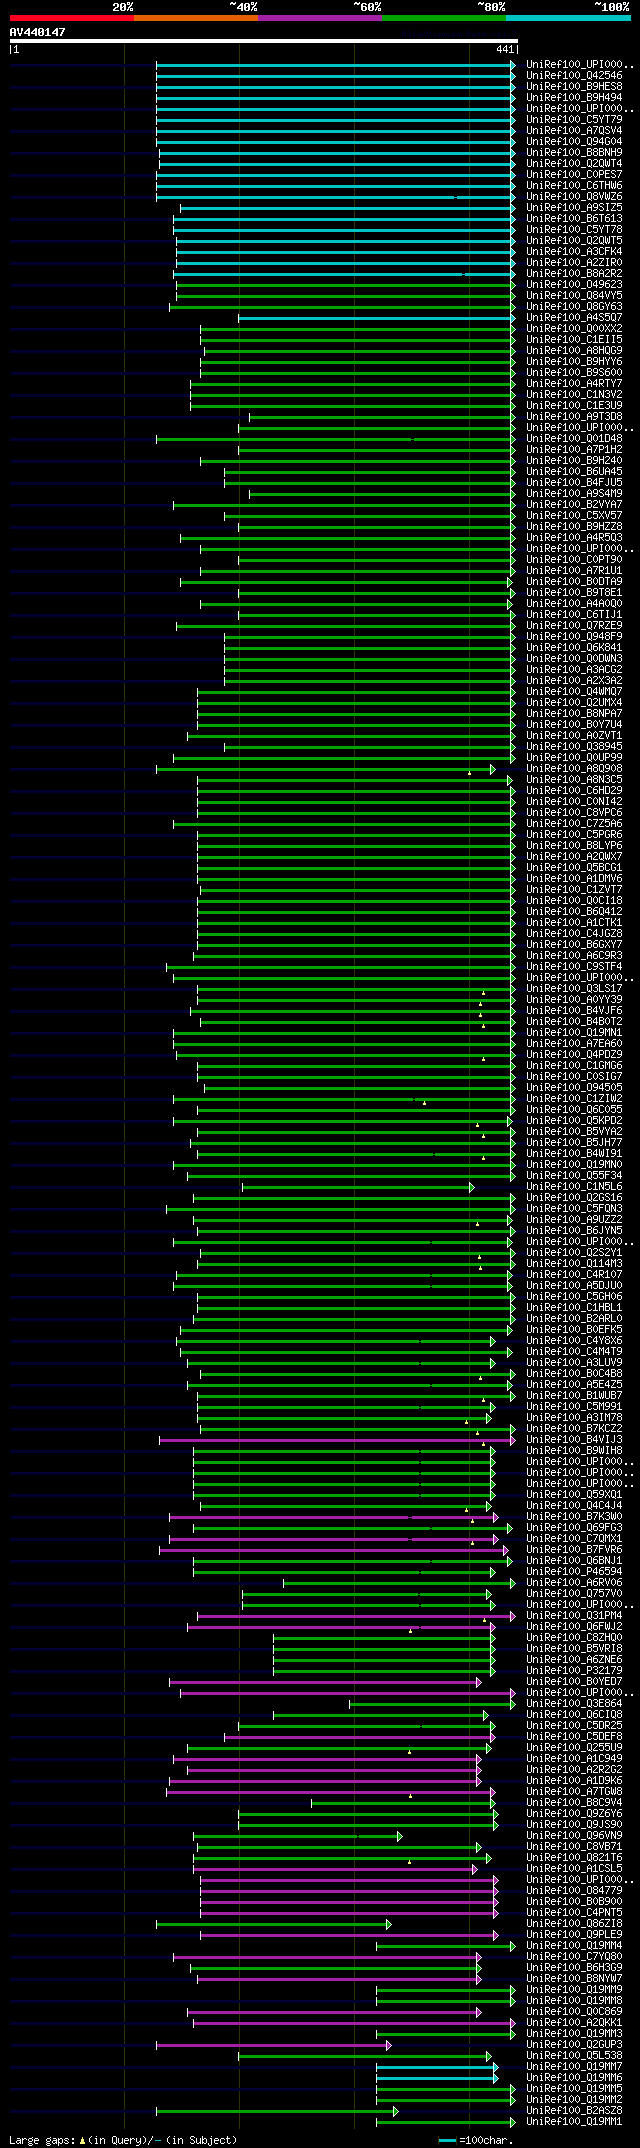The image size is (640, 2148).
Task: Click the UniRef100_A7EA60 label
Action: pos(574,1043)
